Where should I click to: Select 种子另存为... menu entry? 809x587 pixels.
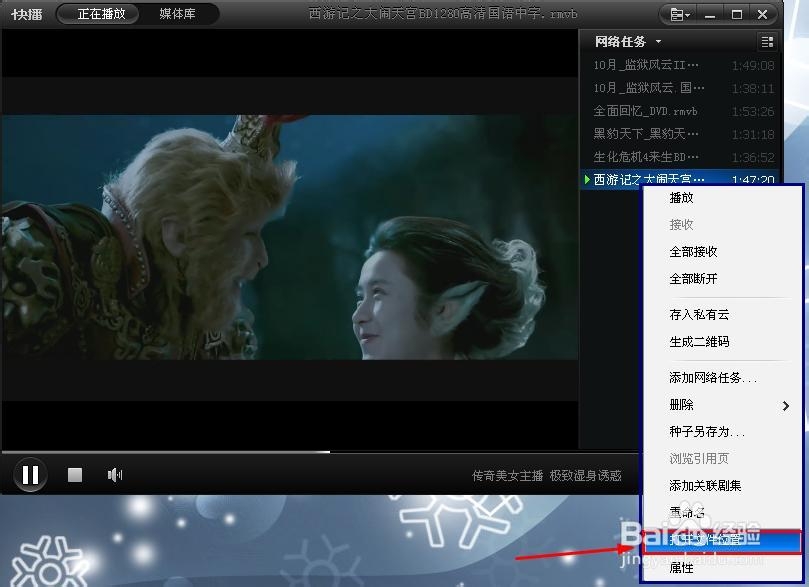(x=721, y=431)
